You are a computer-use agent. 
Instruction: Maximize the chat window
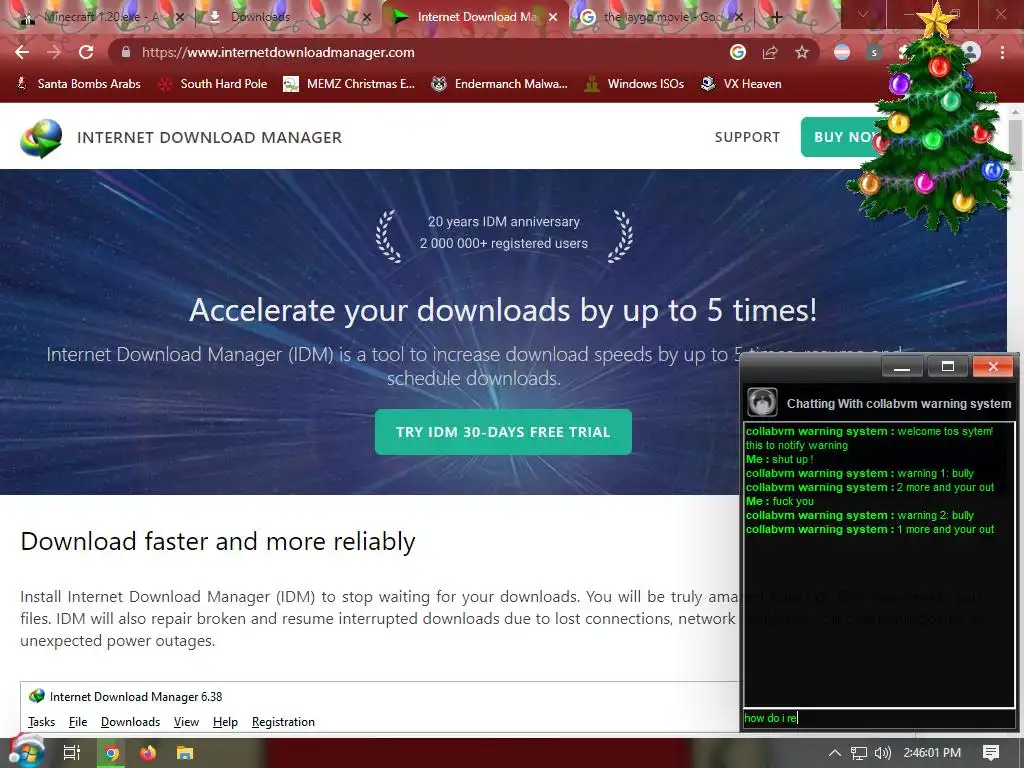coord(948,366)
